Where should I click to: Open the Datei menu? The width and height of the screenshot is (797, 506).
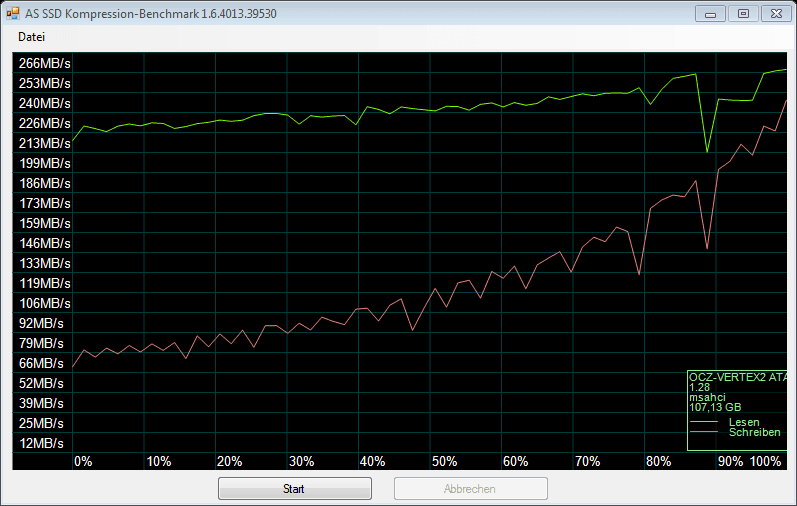point(32,37)
